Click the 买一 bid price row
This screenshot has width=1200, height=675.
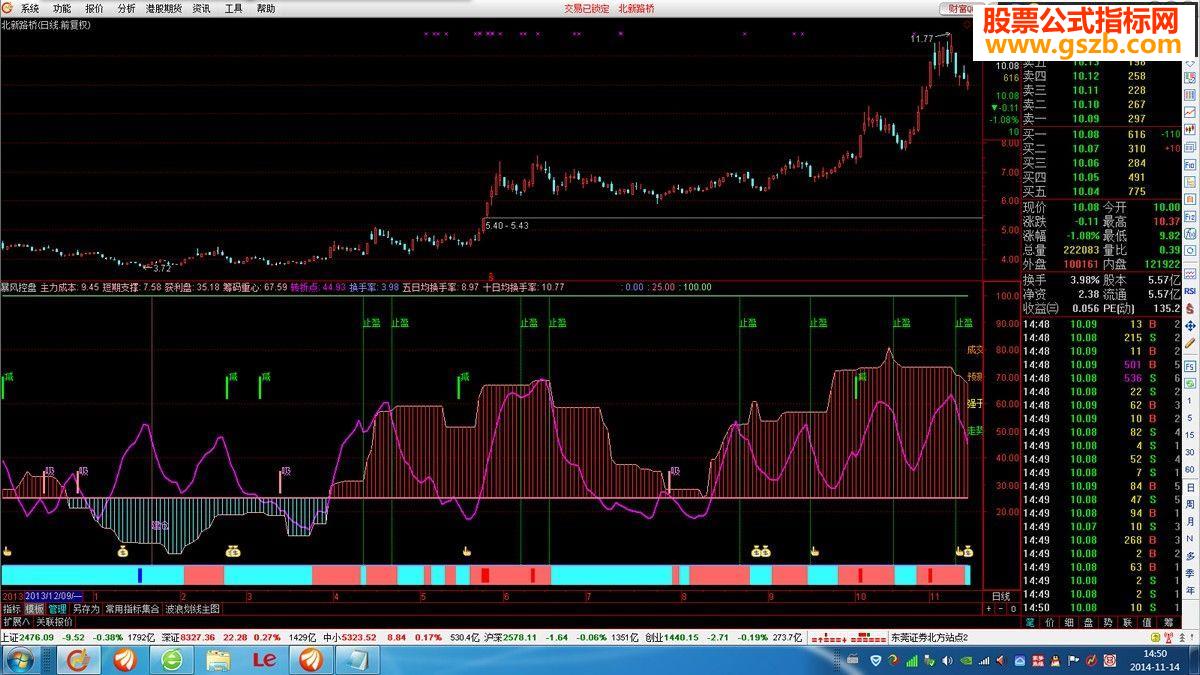[x=1100, y=134]
